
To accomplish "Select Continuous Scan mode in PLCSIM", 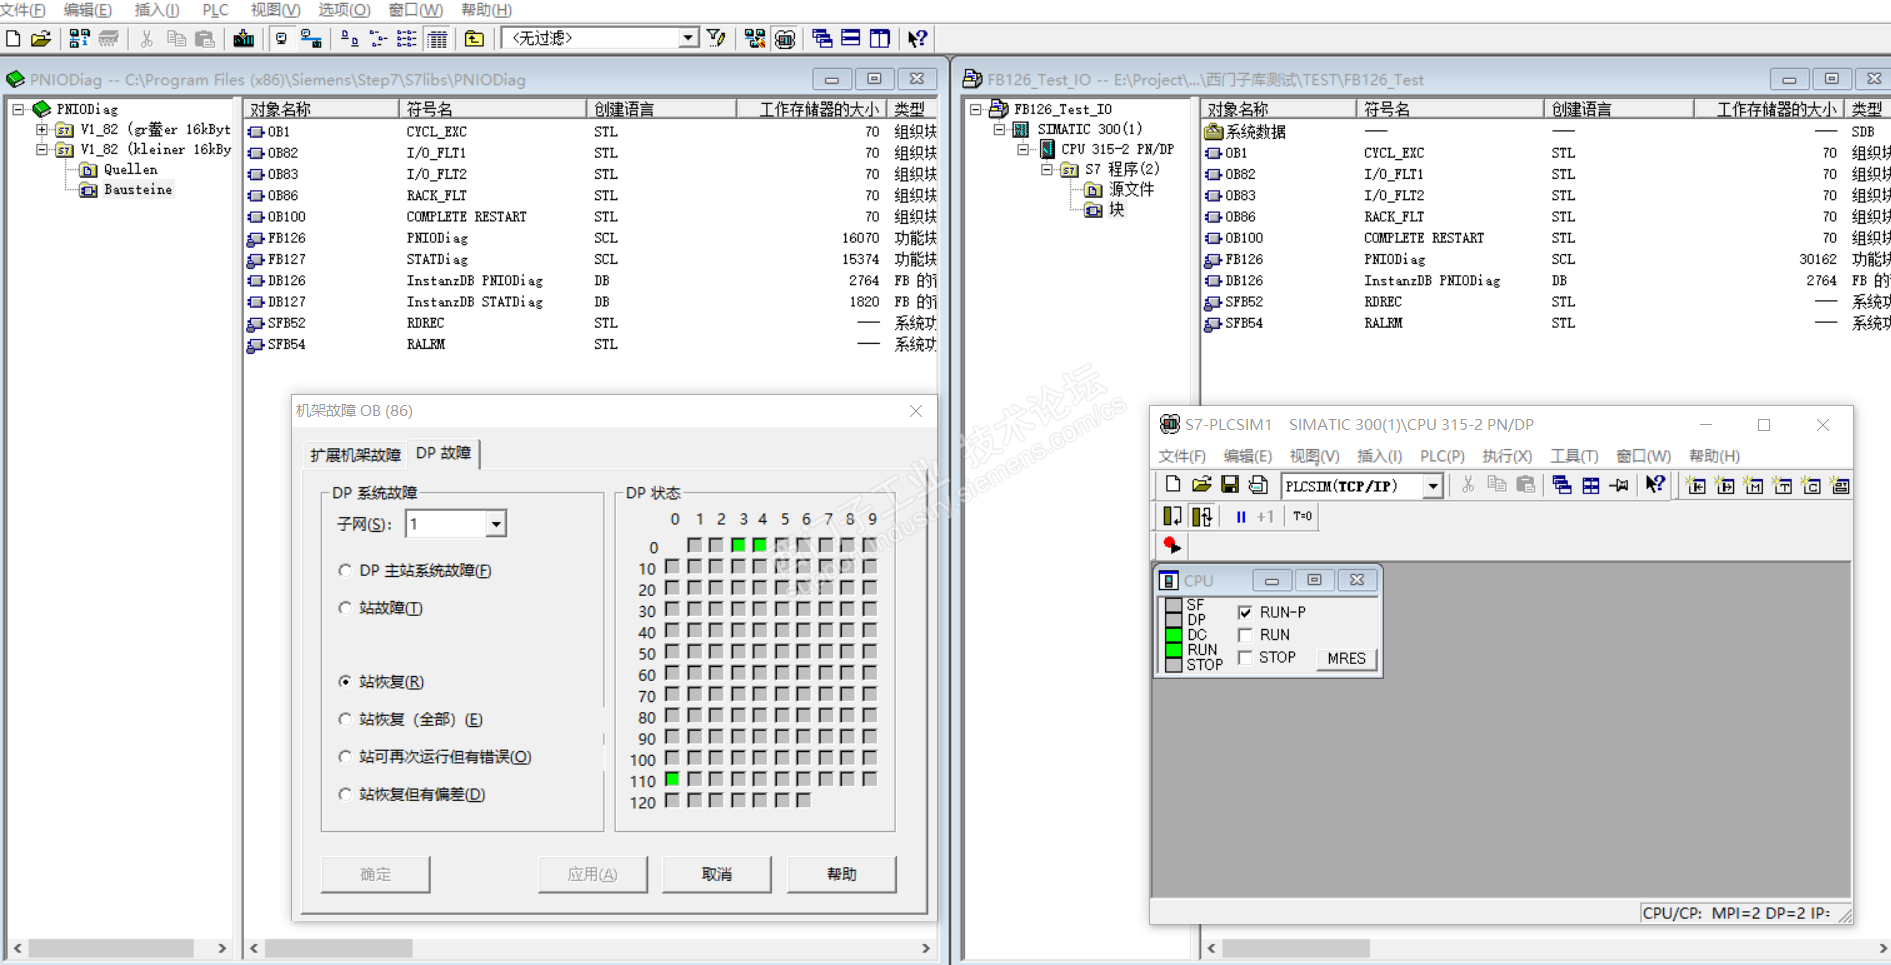I will [1201, 517].
